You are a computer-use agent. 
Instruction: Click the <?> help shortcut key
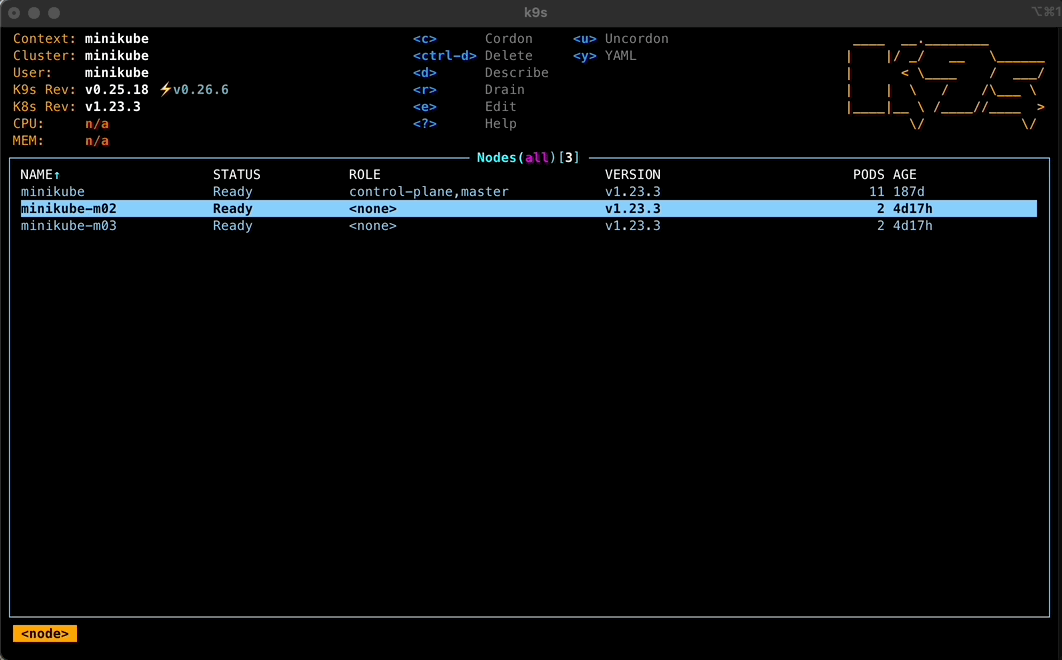point(425,123)
